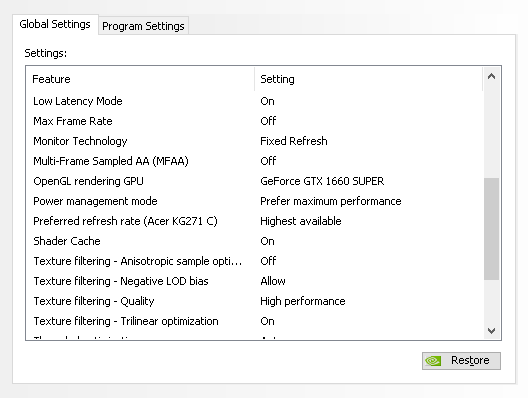Screen dimensions: 528x398
Task: Click the Trilinear optimization 'On' value
Action: coord(267,321)
